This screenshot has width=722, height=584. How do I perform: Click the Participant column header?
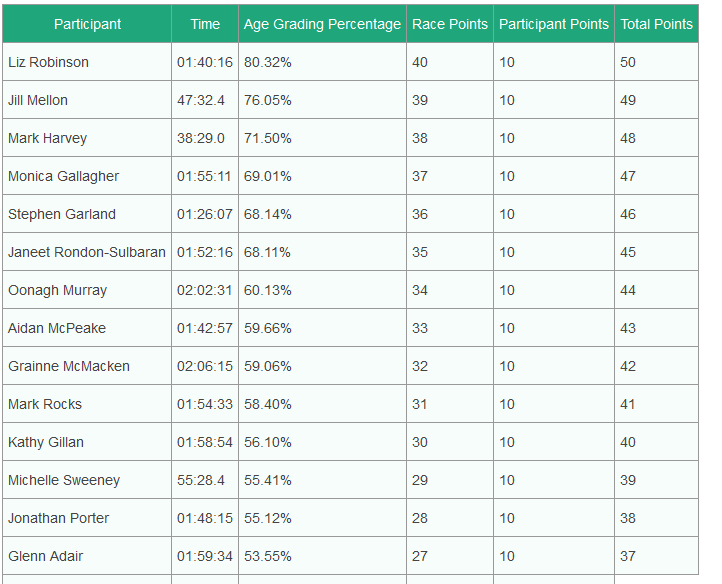(87, 24)
